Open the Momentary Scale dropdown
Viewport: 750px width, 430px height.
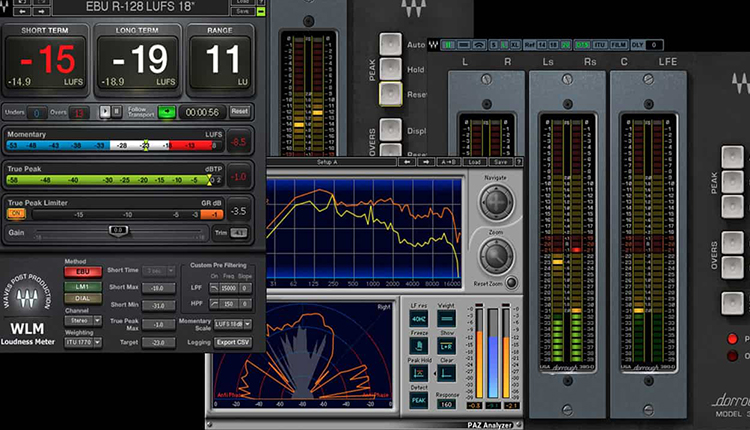(x=232, y=324)
